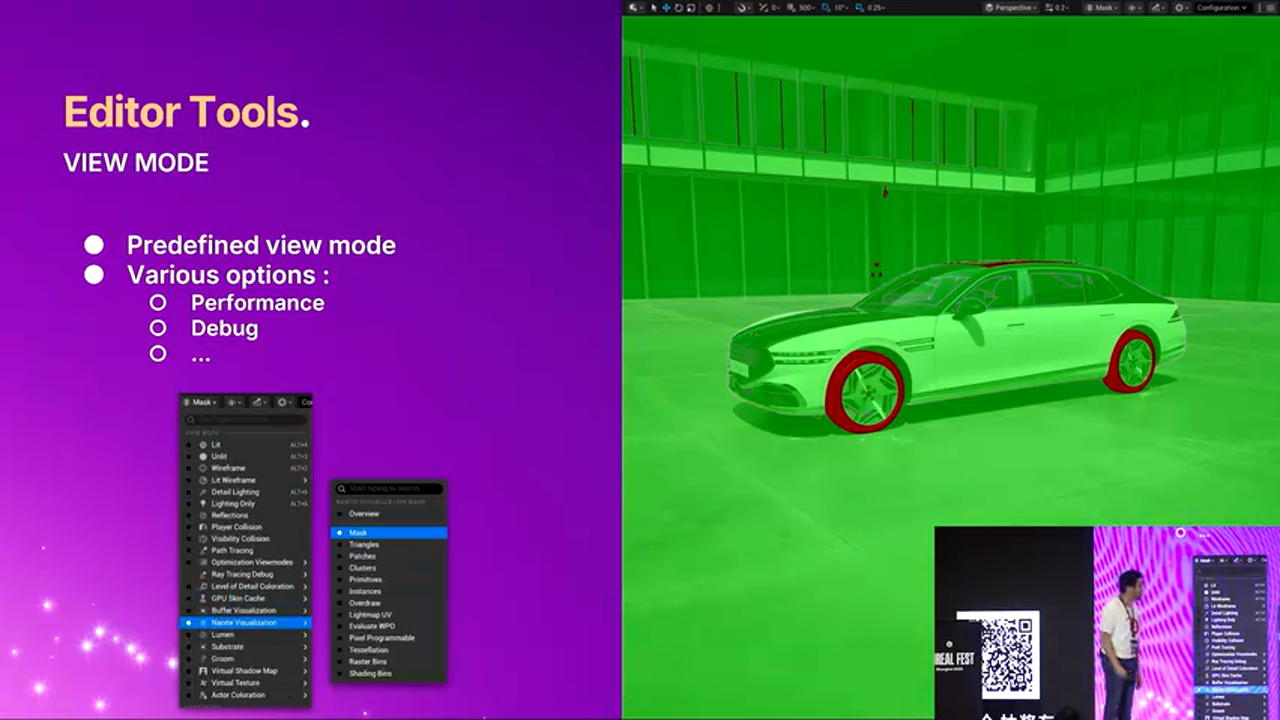Click the show flags eye icon

point(1132,7)
